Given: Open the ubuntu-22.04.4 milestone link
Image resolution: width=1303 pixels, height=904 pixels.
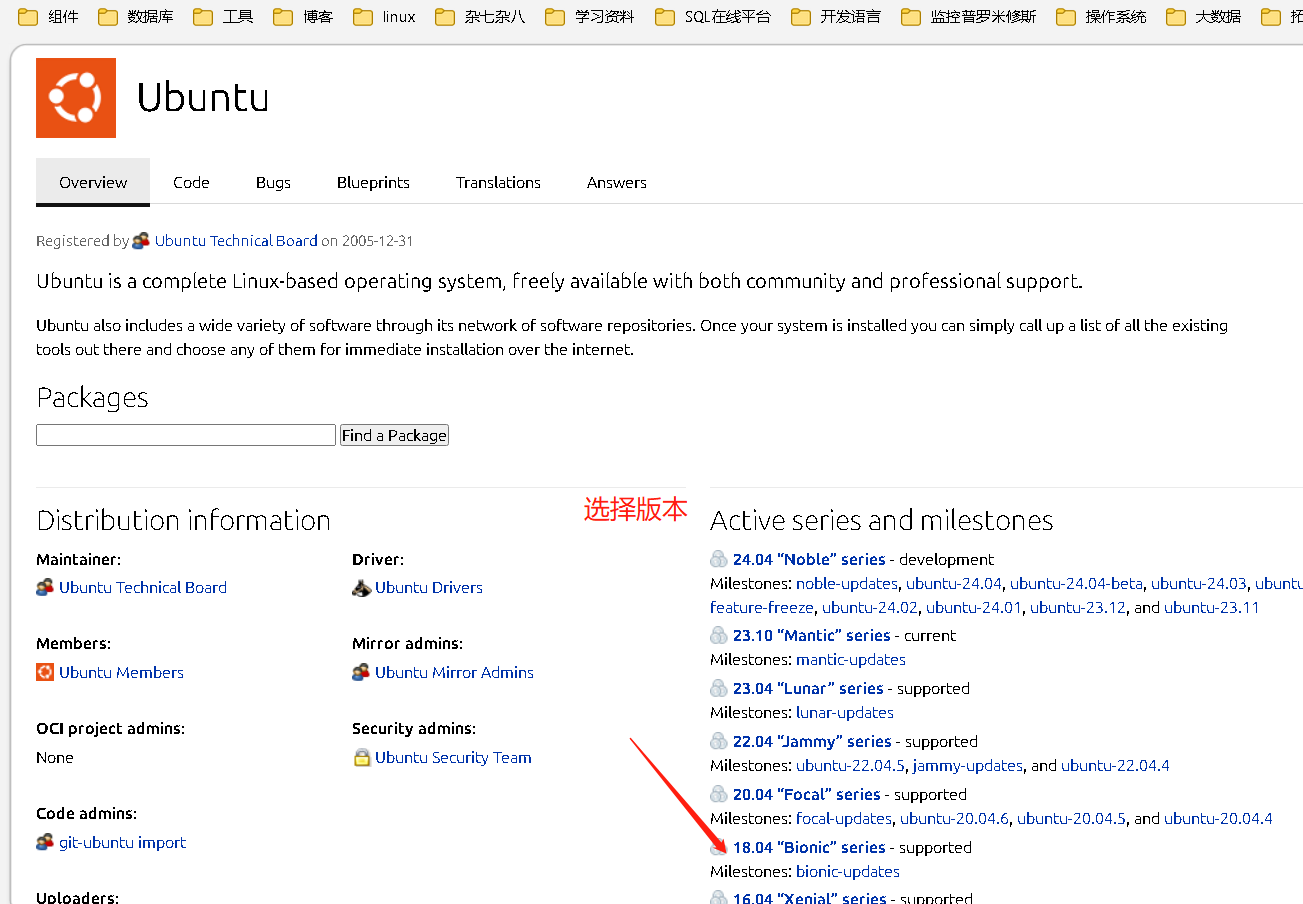Looking at the screenshot, I should (1115, 765).
